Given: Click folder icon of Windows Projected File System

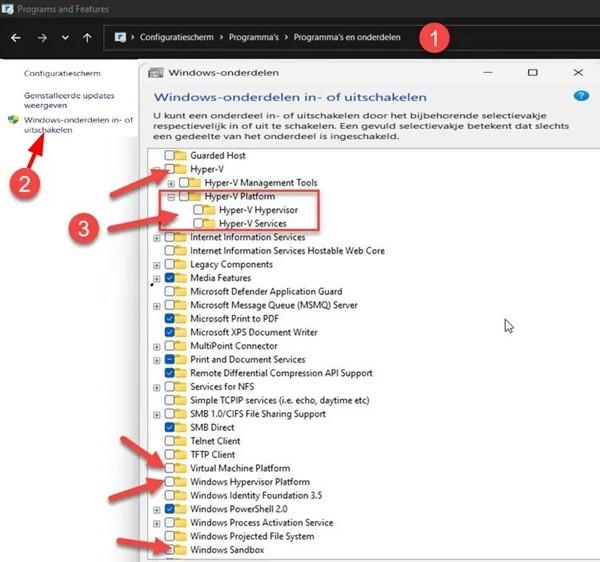Looking at the screenshot, I should pyautogui.click(x=181, y=536).
